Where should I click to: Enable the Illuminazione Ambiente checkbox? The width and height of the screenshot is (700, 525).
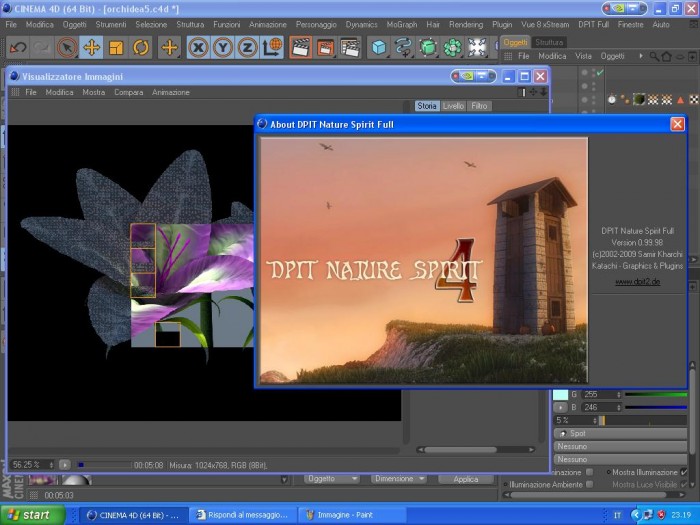pyautogui.click(x=590, y=484)
